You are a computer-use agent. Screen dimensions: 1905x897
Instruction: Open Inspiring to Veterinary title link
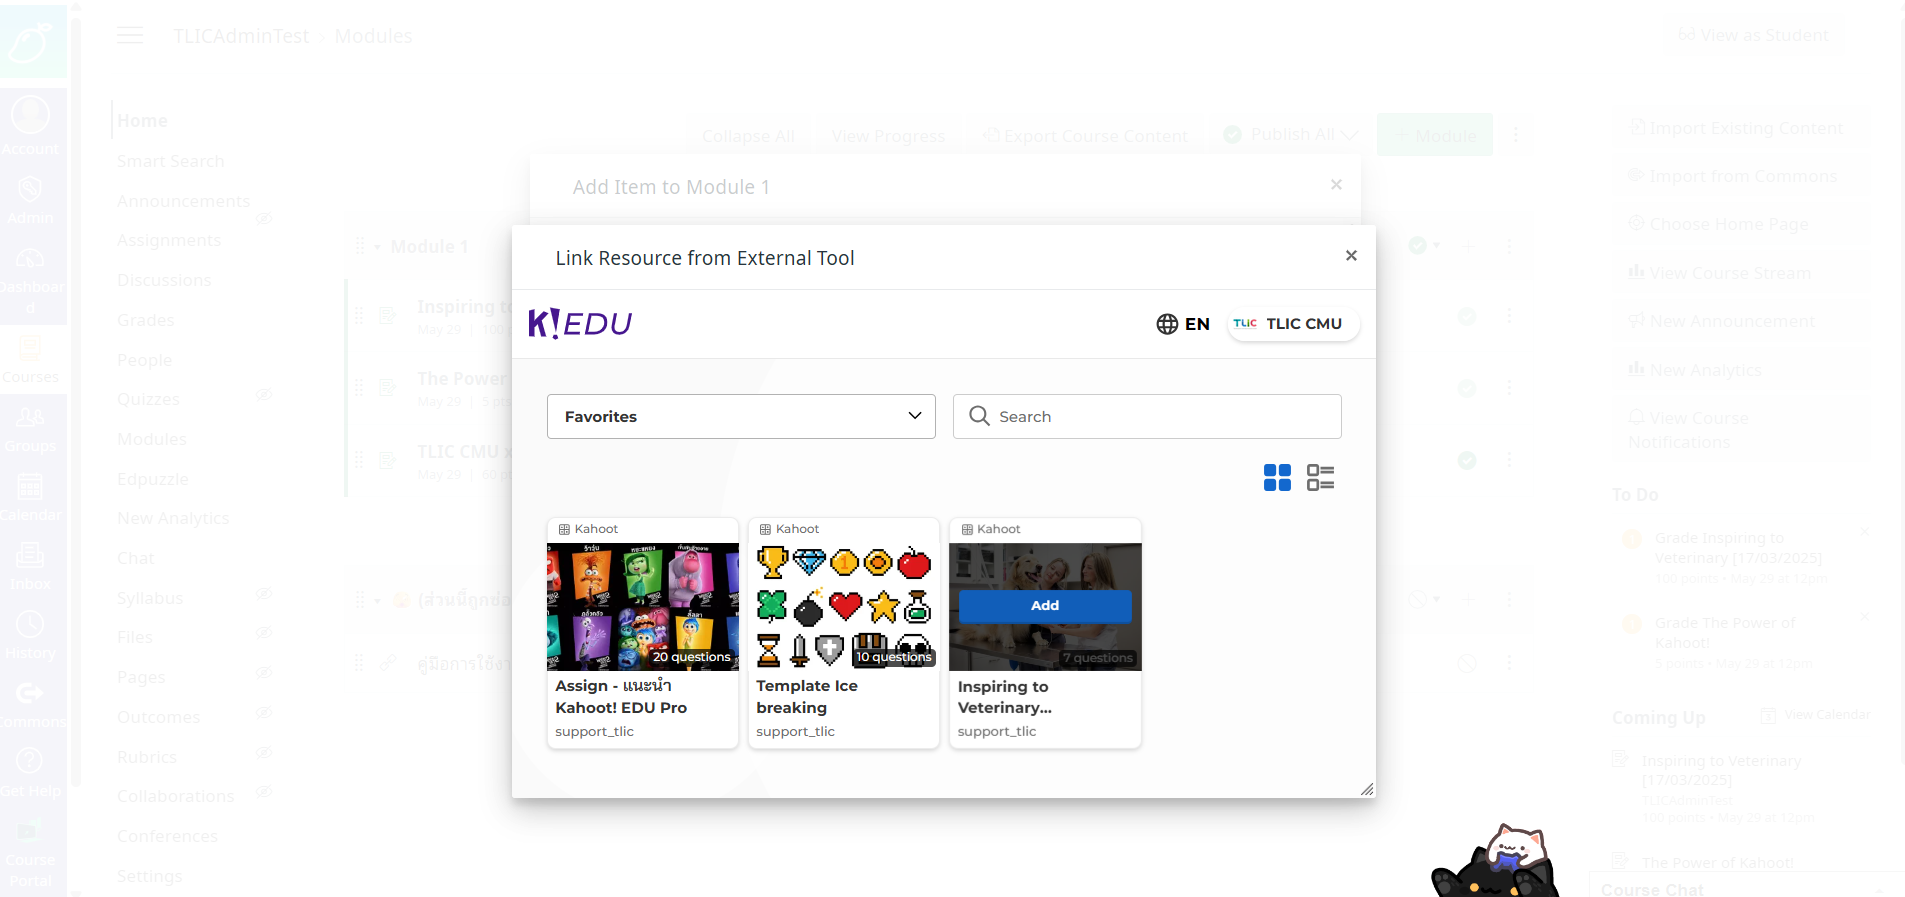point(1004,697)
